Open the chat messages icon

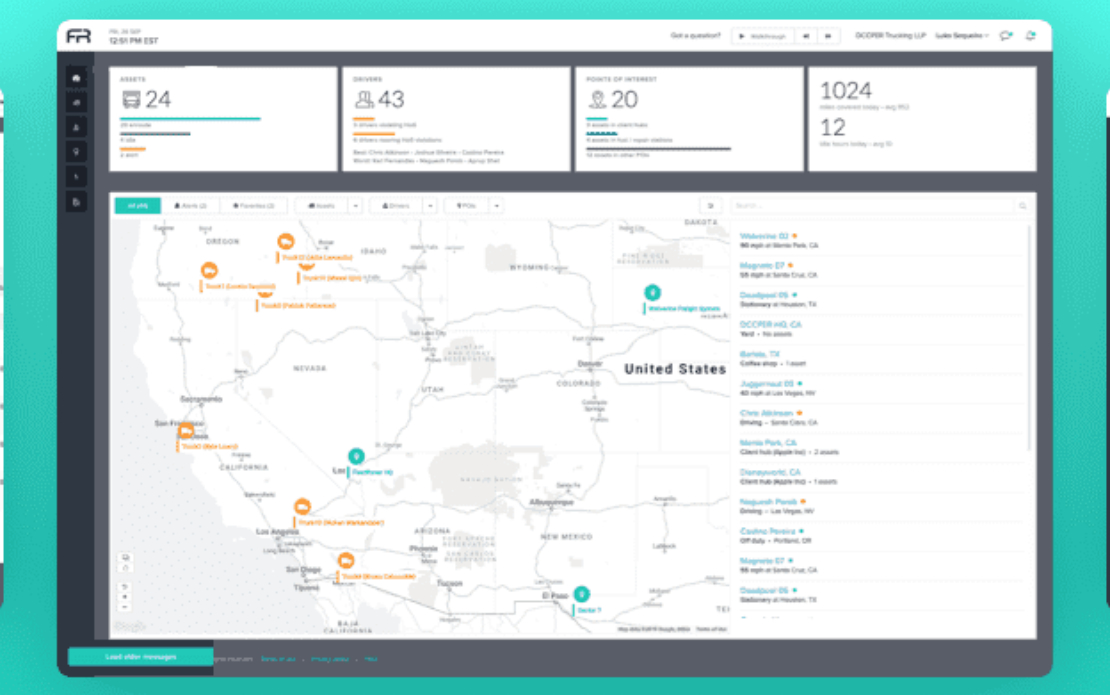click(1005, 36)
